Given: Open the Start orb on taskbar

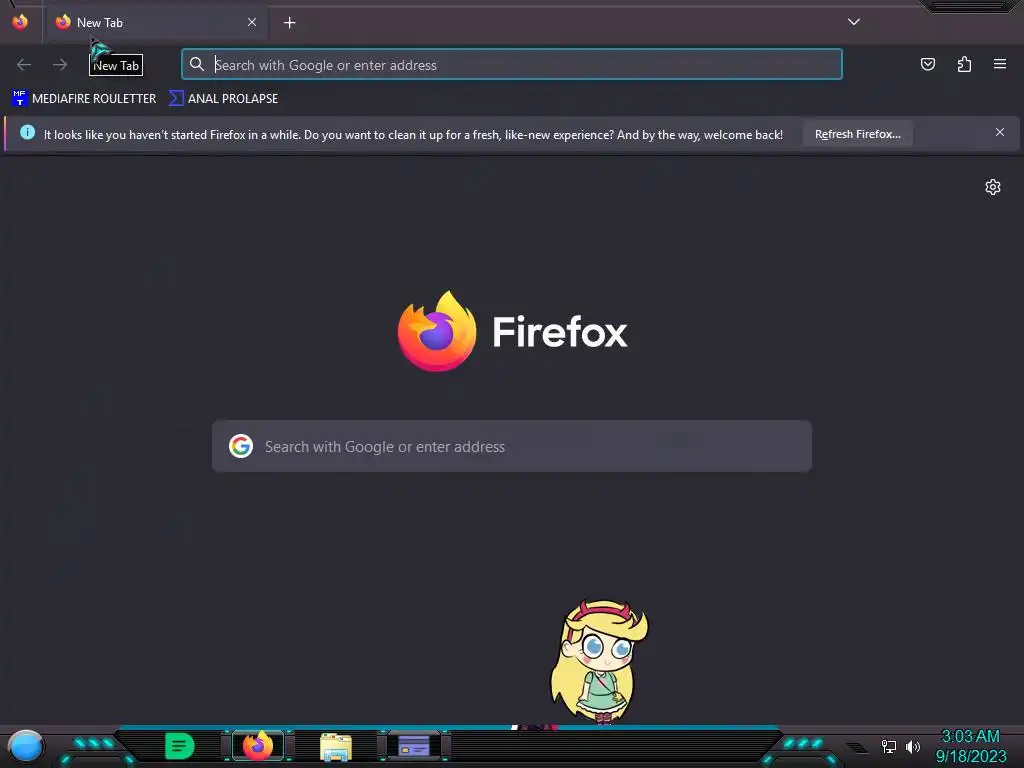Looking at the screenshot, I should pyautogui.click(x=25, y=746).
